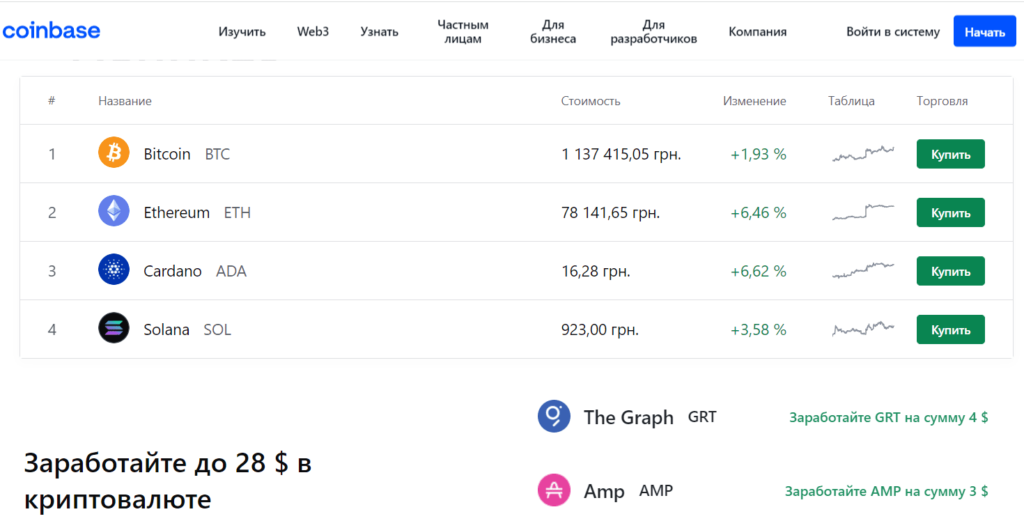Click the AMP ticker beside Amp

click(656, 490)
